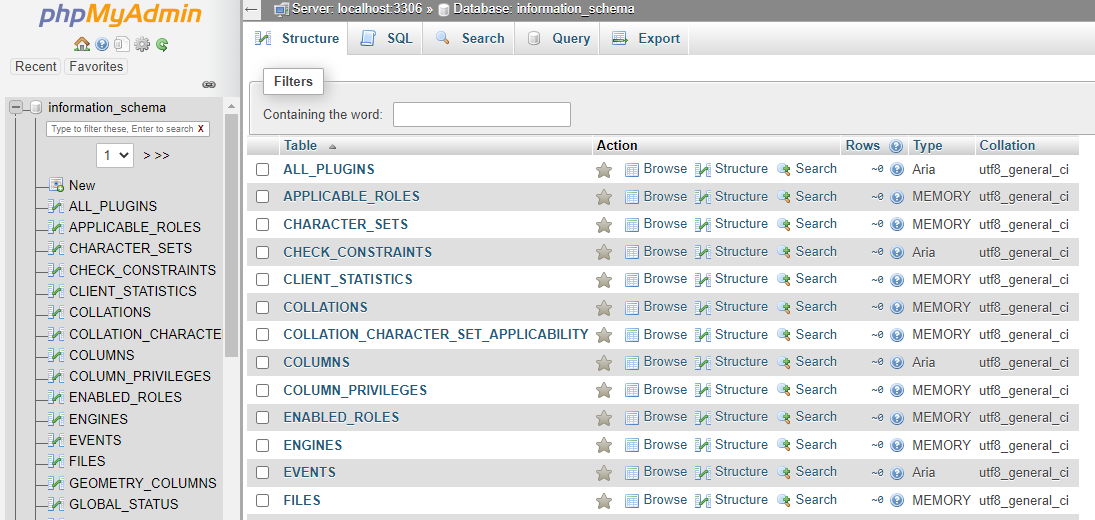Image resolution: width=1095 pixels, height=520 pixels.
Task: Open navigation panel settings gear icon
Action: tap(142, 44)
